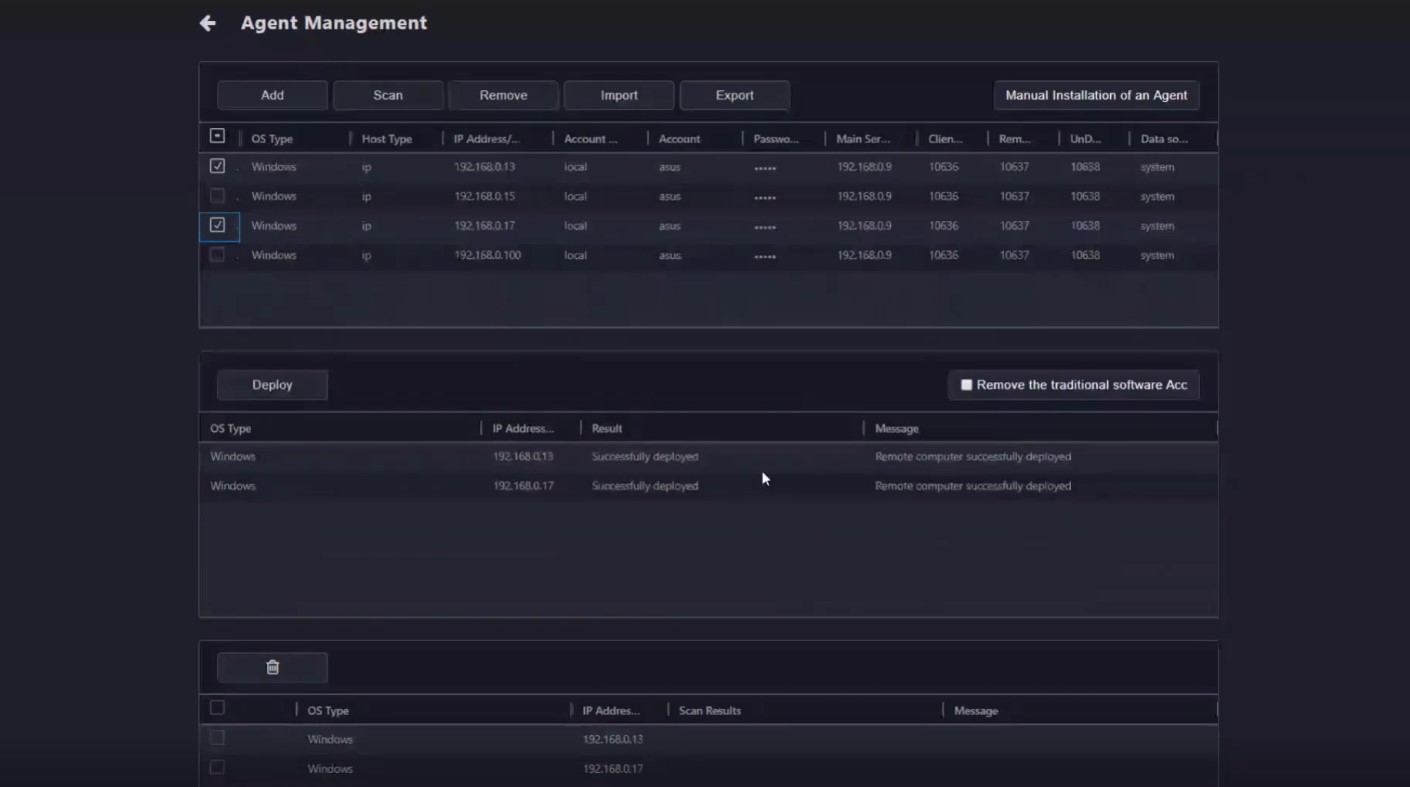Open Manual Installation of an Agent
Viewport: 1410px width, 787px height.
(x=1096, y=95)
